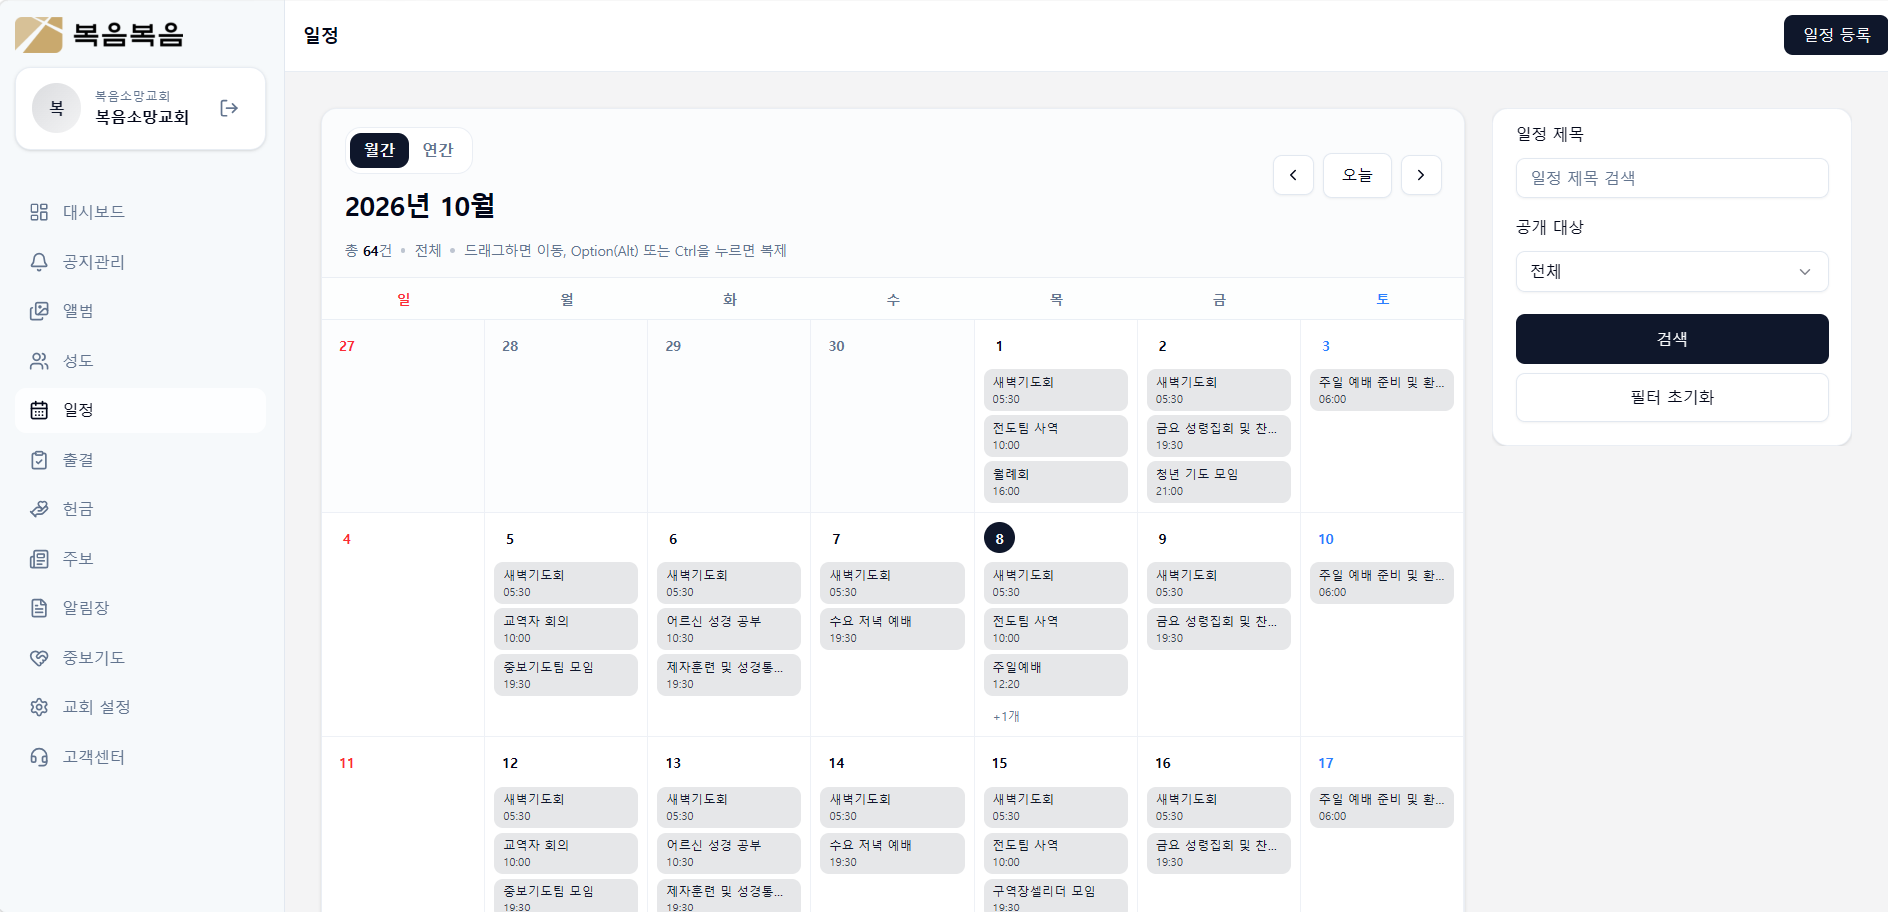Open 새벽기도회 event on October 16

1218,807
